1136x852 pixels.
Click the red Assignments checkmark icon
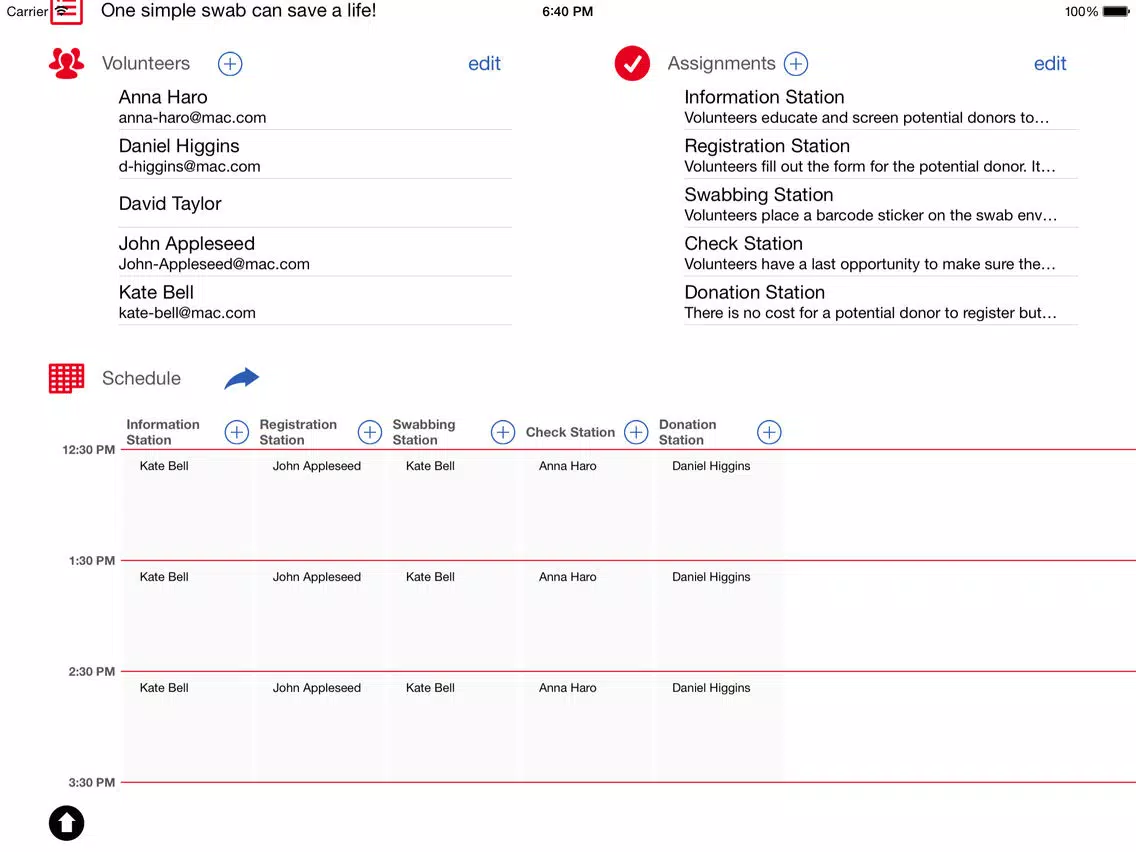pyautogui.click(x=632, y=64)
